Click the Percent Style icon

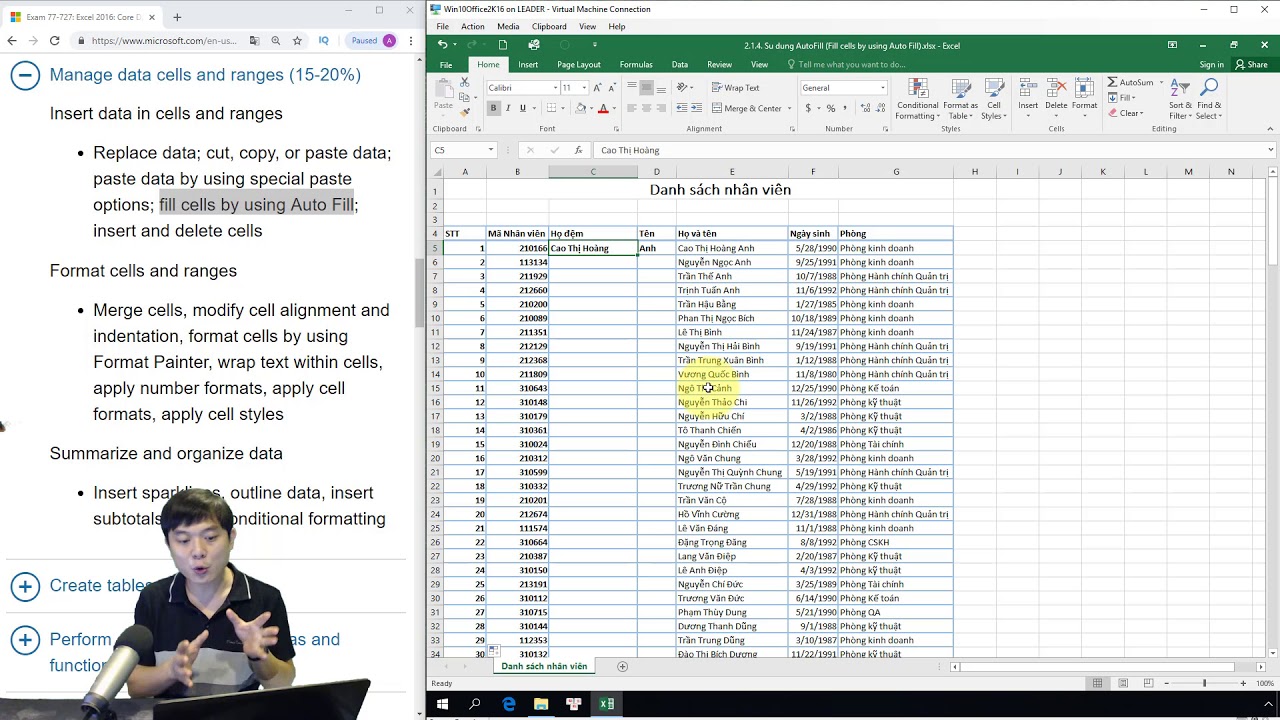point(831,108)
